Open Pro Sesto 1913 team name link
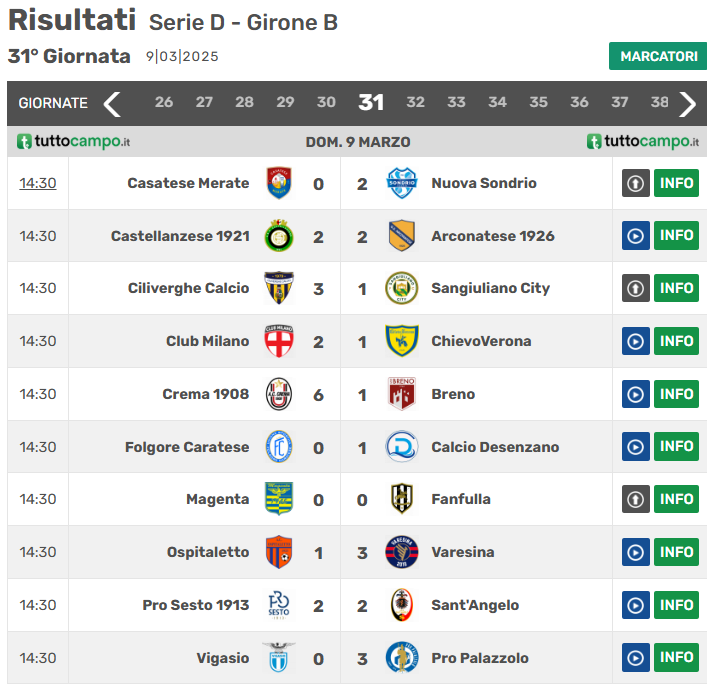707x691 pixels. click(x=196, y=605)
